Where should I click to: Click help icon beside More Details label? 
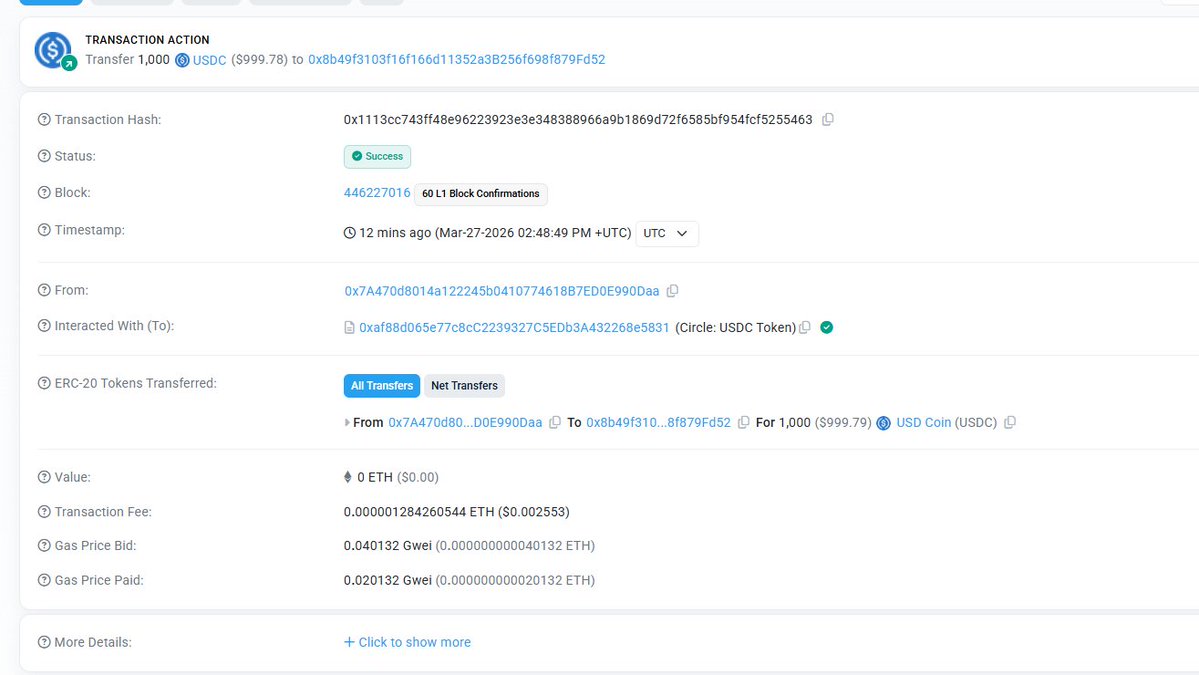pos(44,642)
